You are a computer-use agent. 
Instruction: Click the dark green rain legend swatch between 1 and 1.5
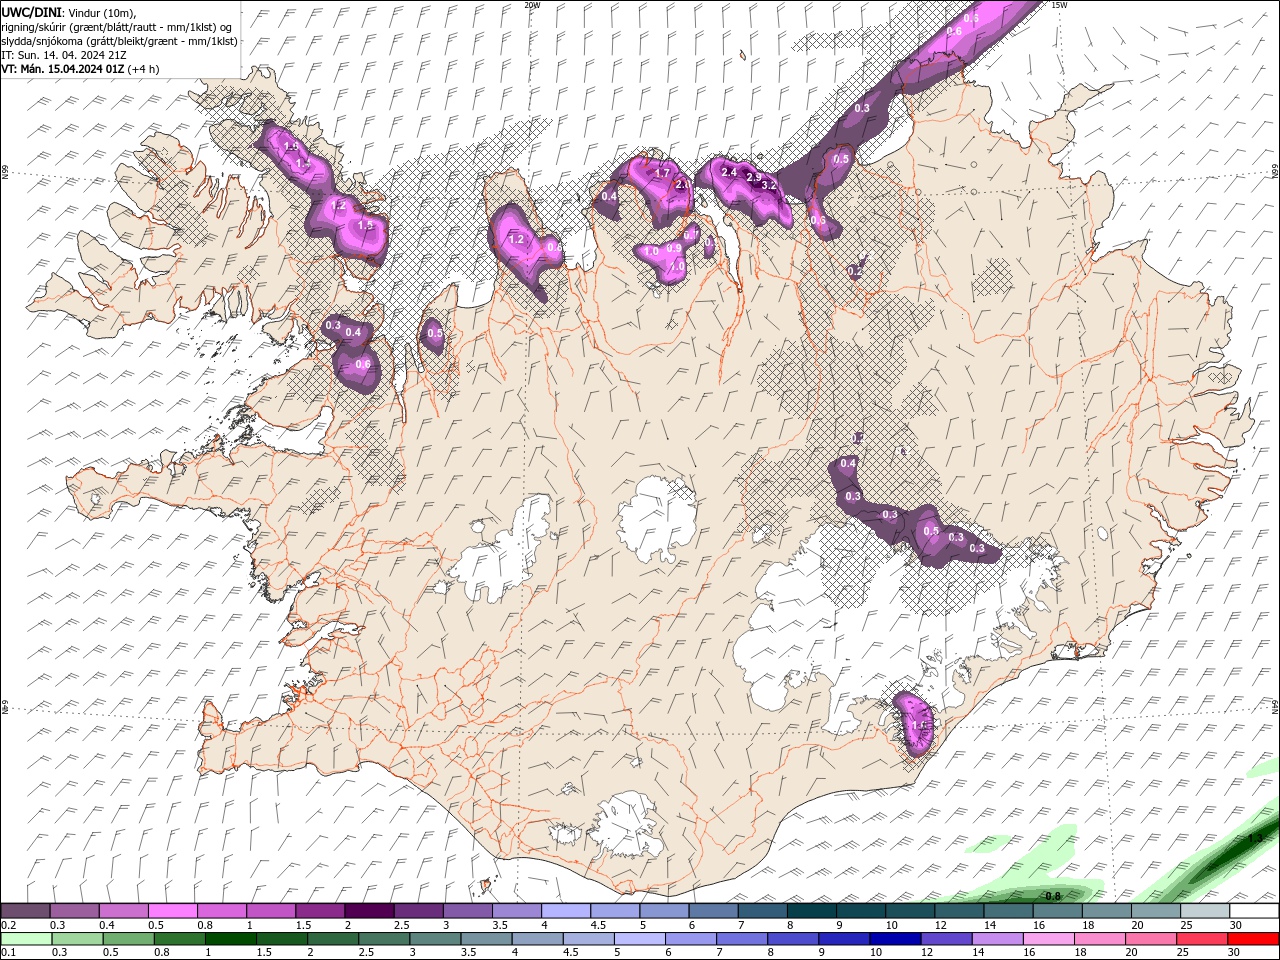[230, 939]
